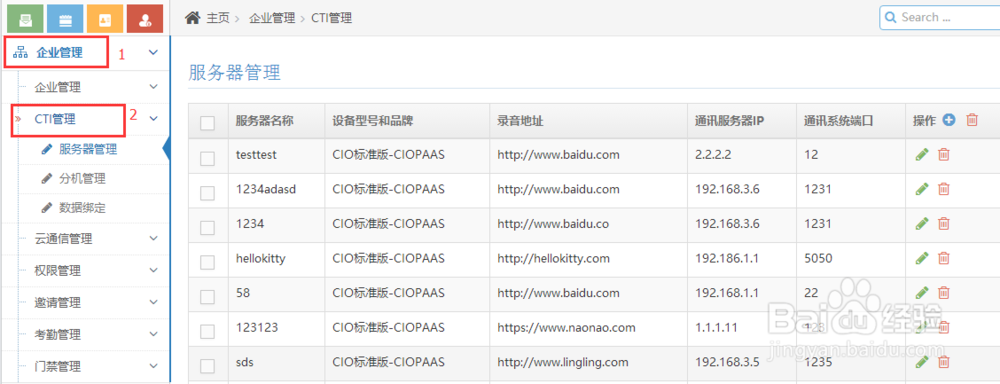Delete the 58 server row
The image size is (1000, 384).
pos(944,292)
